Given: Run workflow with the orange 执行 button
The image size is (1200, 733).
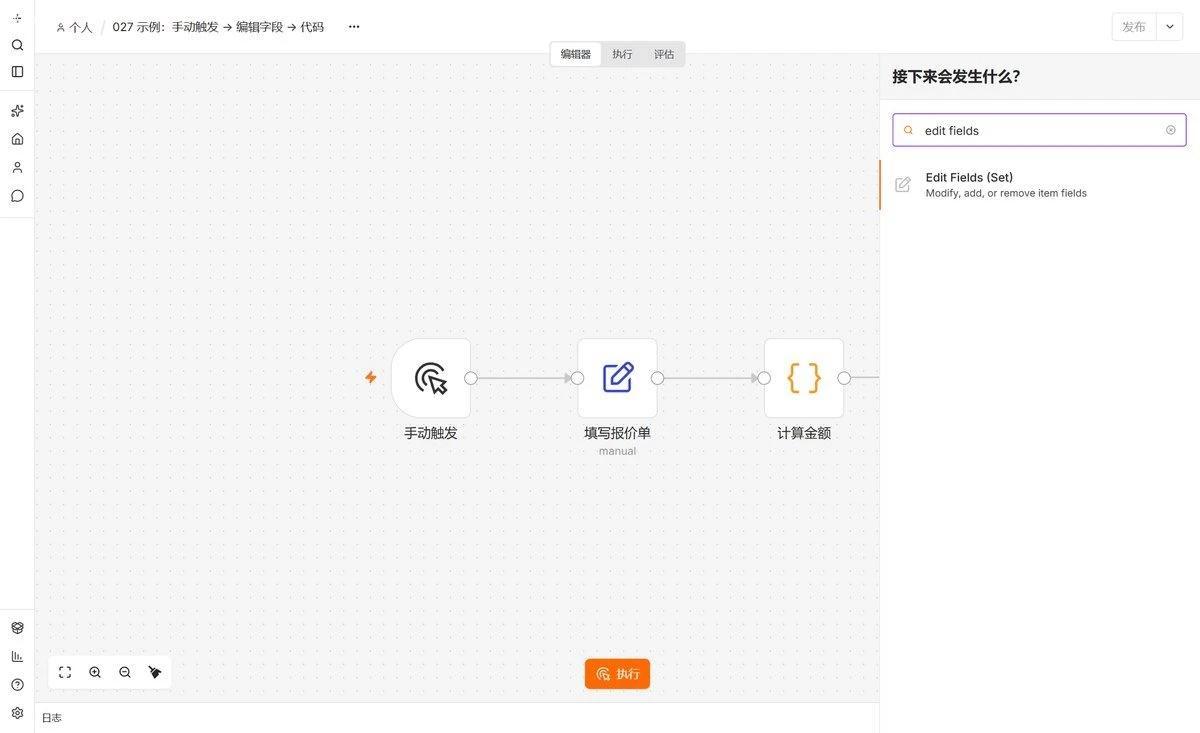Looking at the screenshot, I should (x=617, y=674).
